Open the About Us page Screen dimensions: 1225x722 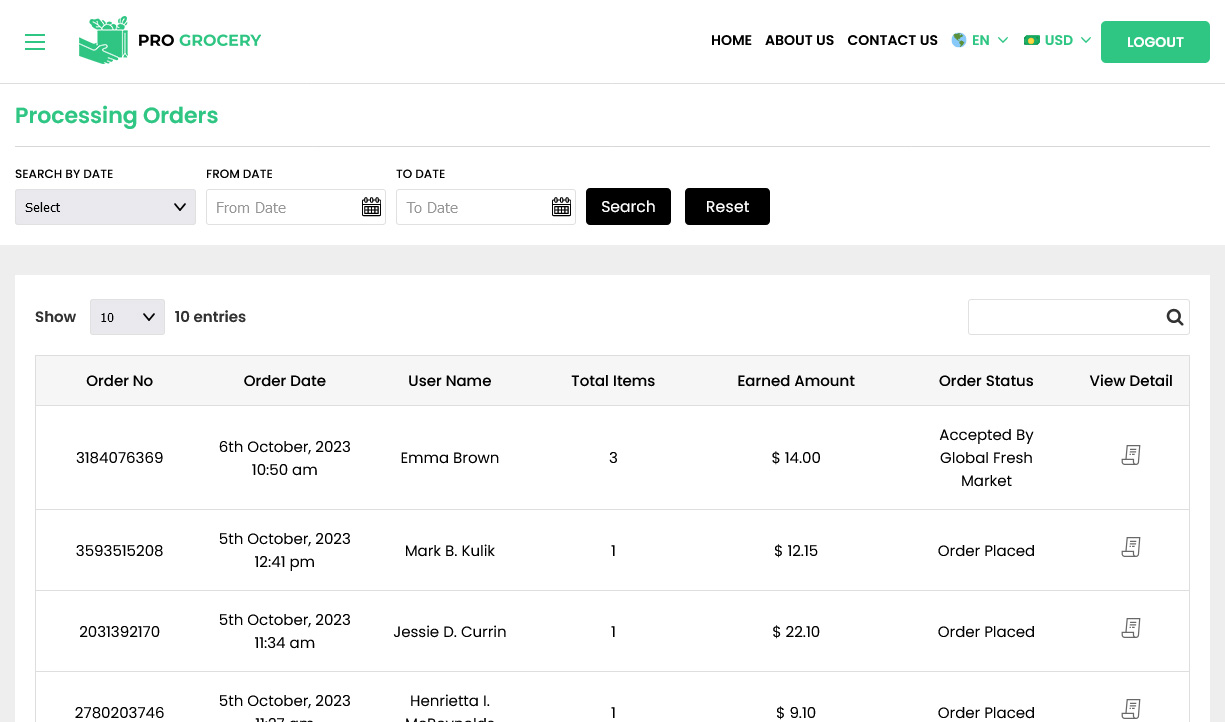click(799, 40)
